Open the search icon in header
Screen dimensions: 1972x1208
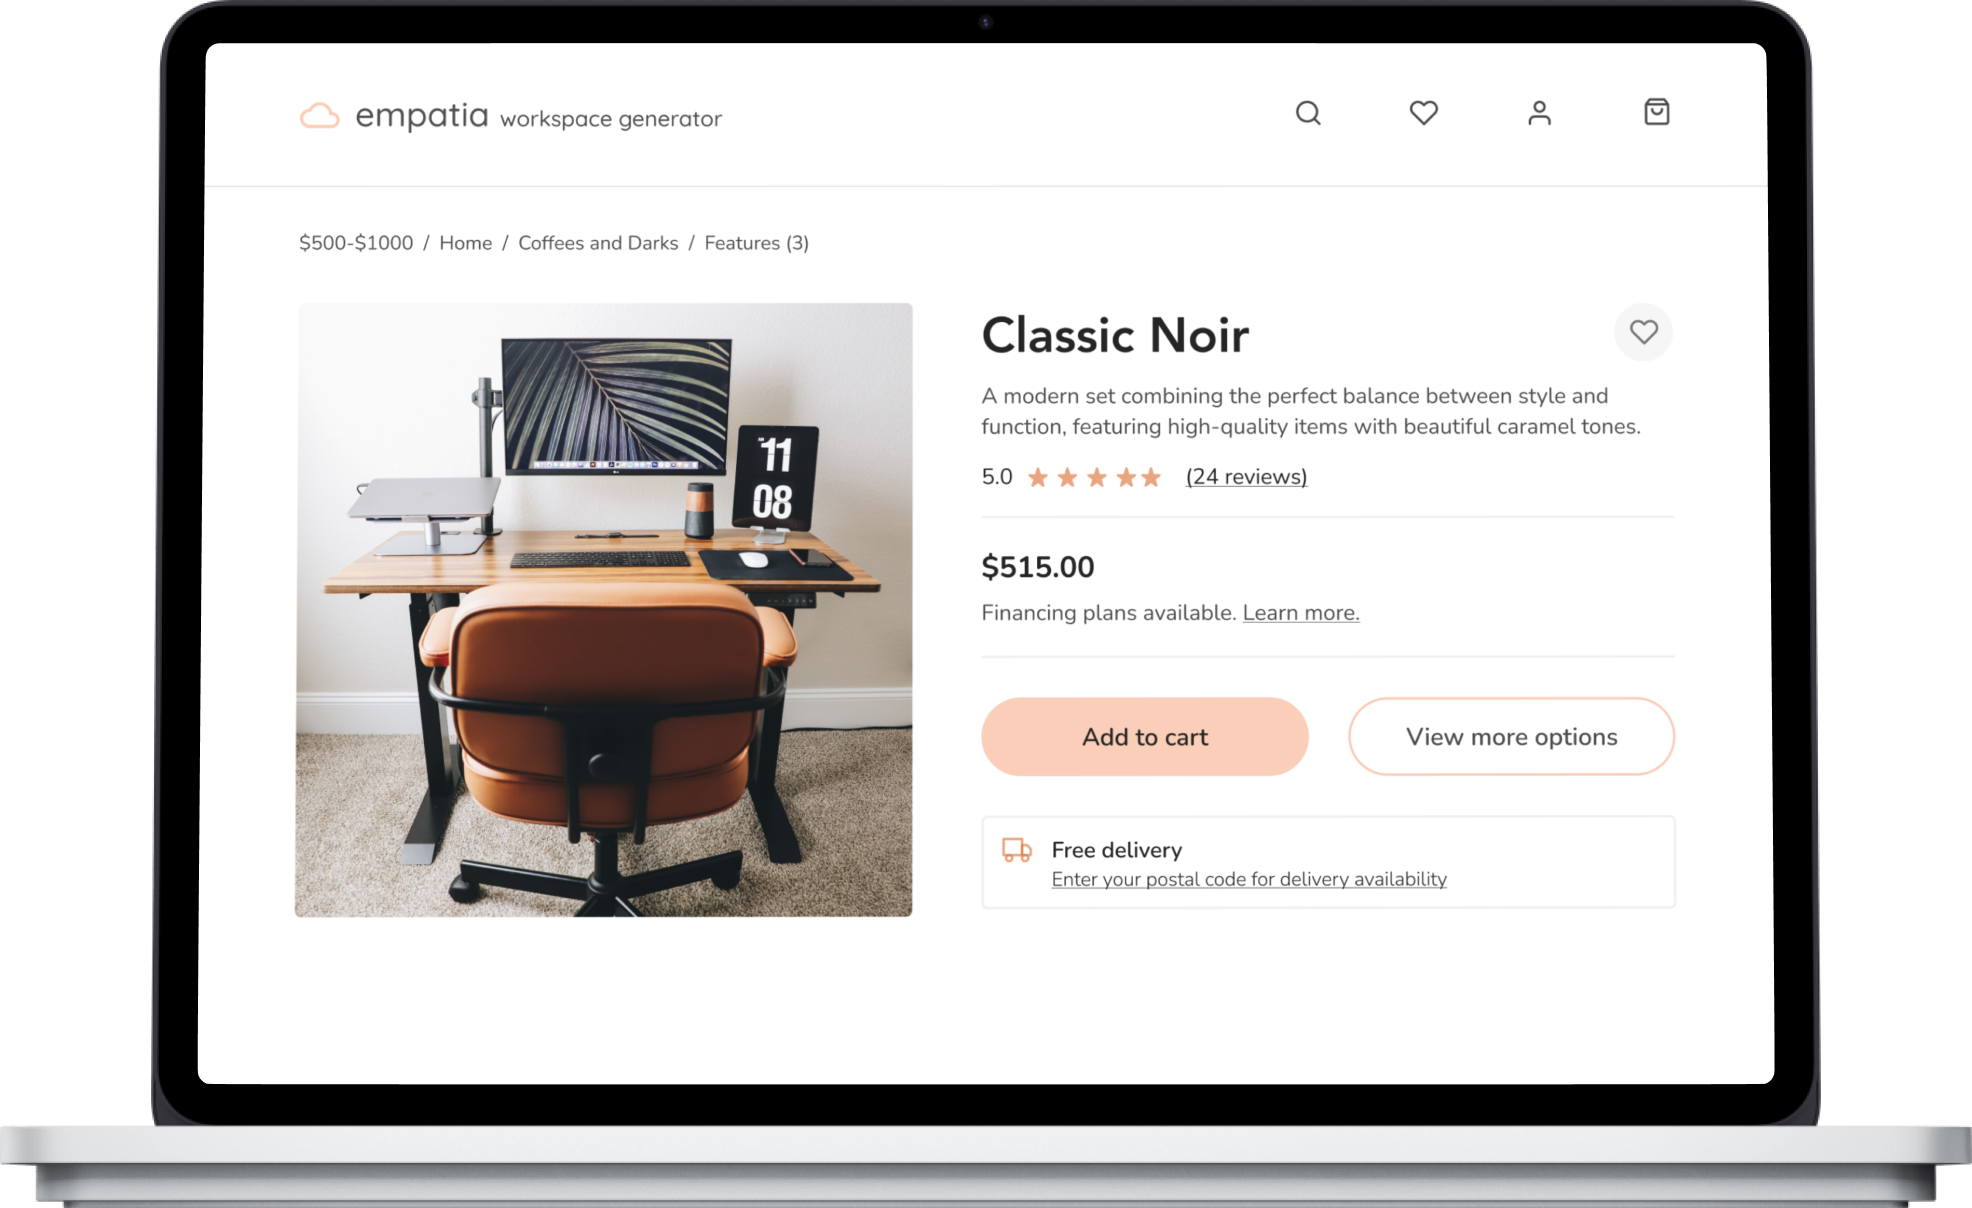[x=1308, y=113]
